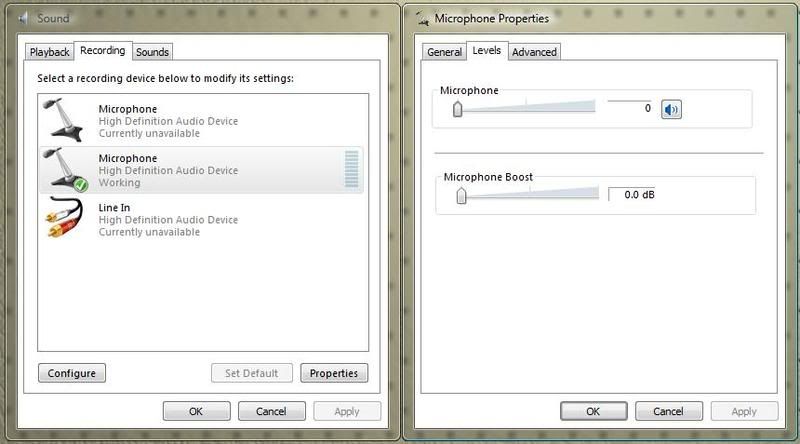This screenshot has height=444, width=800.
Task: Select the Recording tab
Action: click(103, 51)
